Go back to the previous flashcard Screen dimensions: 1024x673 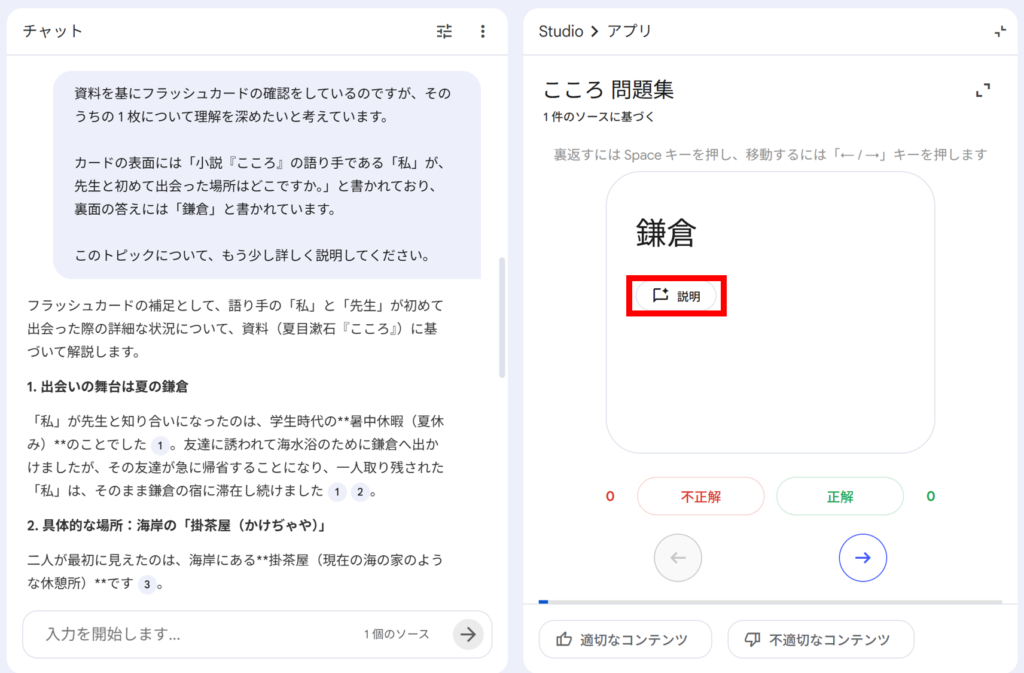coord(678,558)
